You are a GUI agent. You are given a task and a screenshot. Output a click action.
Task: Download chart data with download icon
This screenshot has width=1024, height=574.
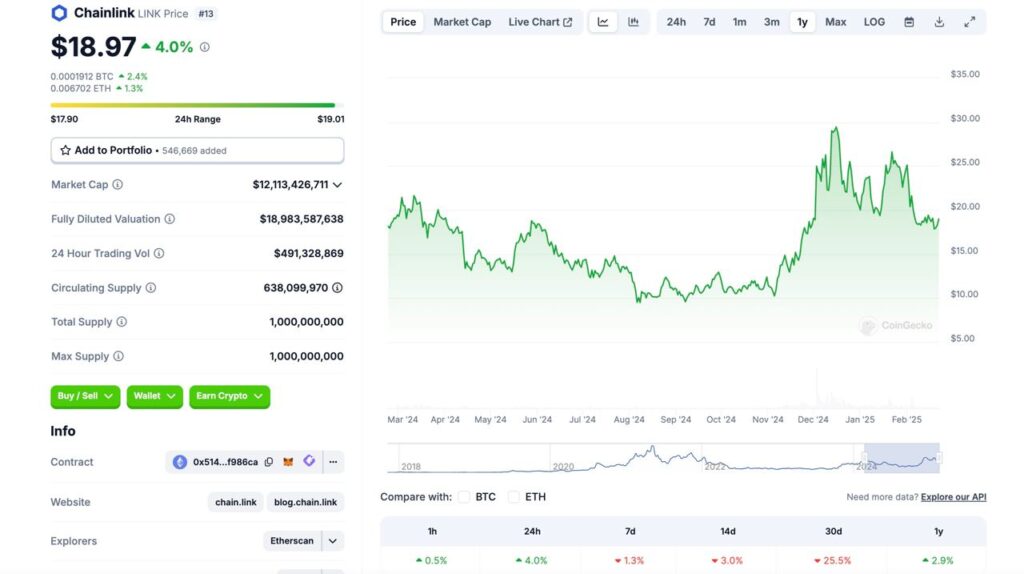click(939, 22)
